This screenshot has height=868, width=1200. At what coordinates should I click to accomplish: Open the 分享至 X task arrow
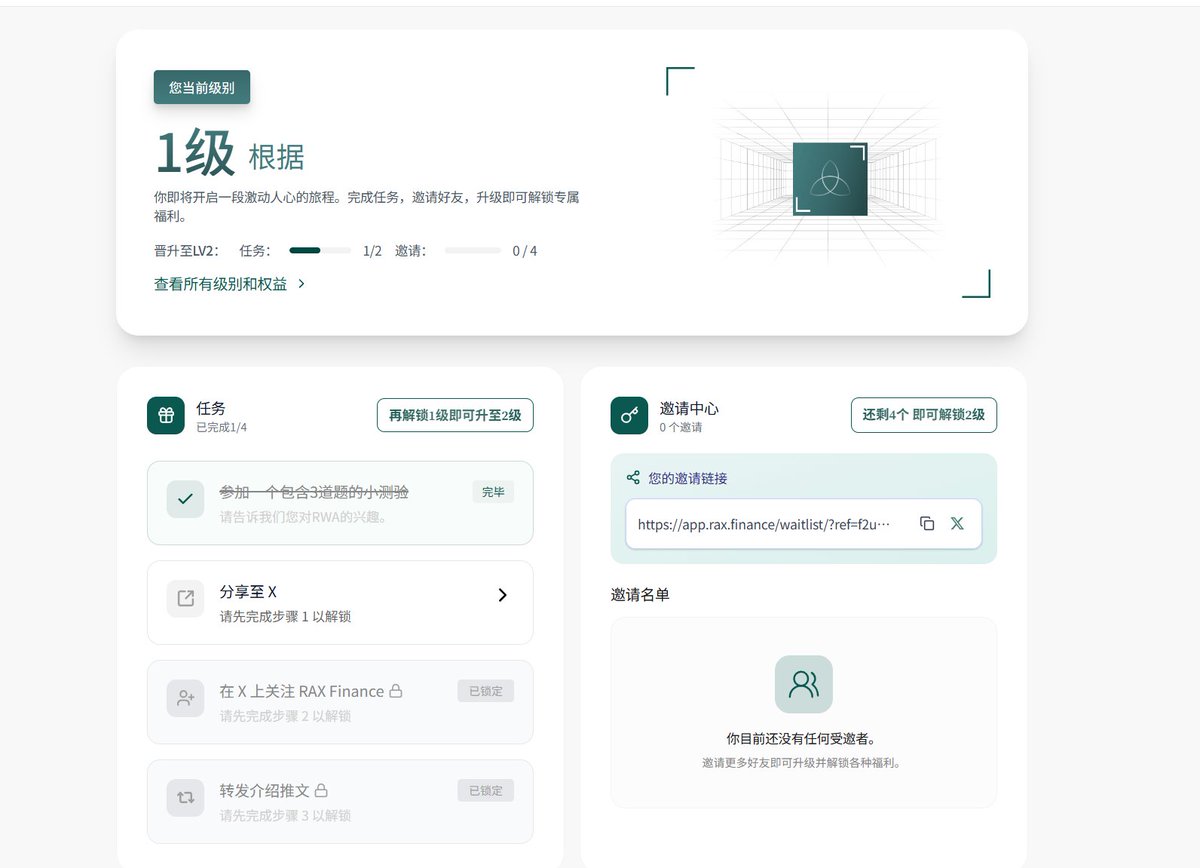[x=503, y=595]
